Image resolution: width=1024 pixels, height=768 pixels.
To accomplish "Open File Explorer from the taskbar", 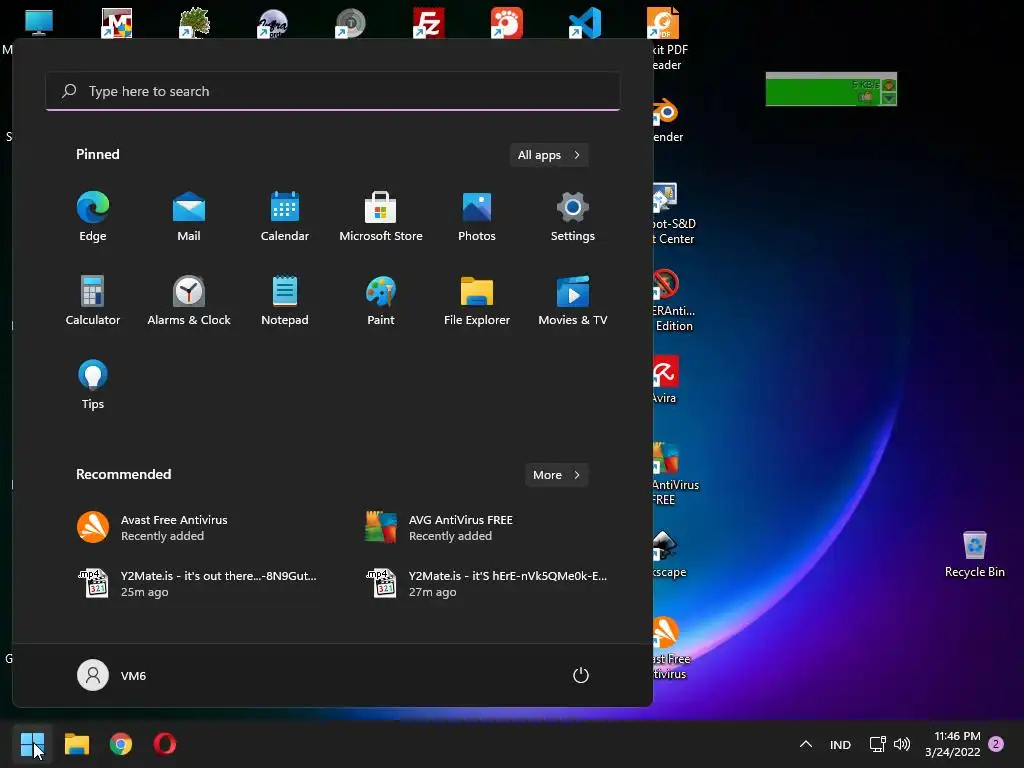I will coord(76,744).
